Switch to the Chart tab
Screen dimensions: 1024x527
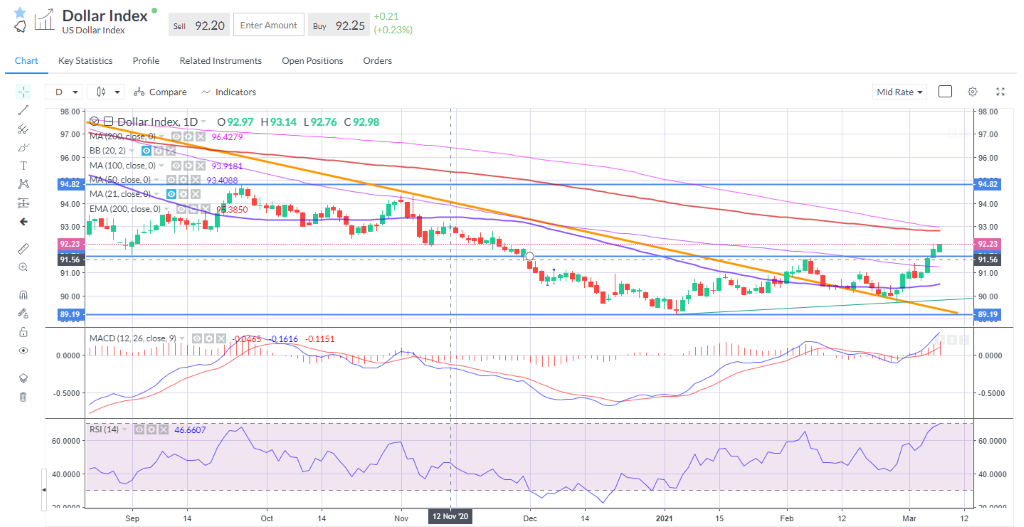(x=27, y=61)
